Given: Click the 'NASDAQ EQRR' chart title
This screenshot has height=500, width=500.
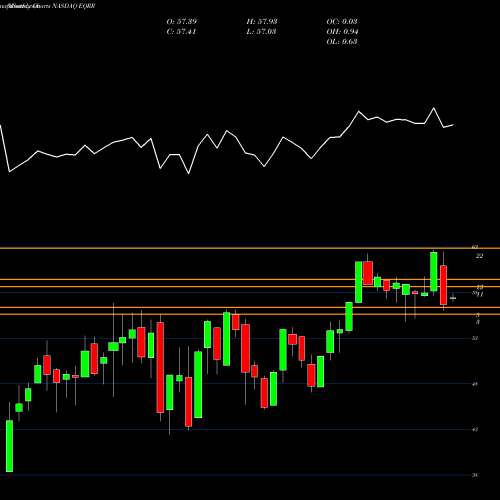Looking at the screenshot, I should pyautogui.click(x=73, y=6).
